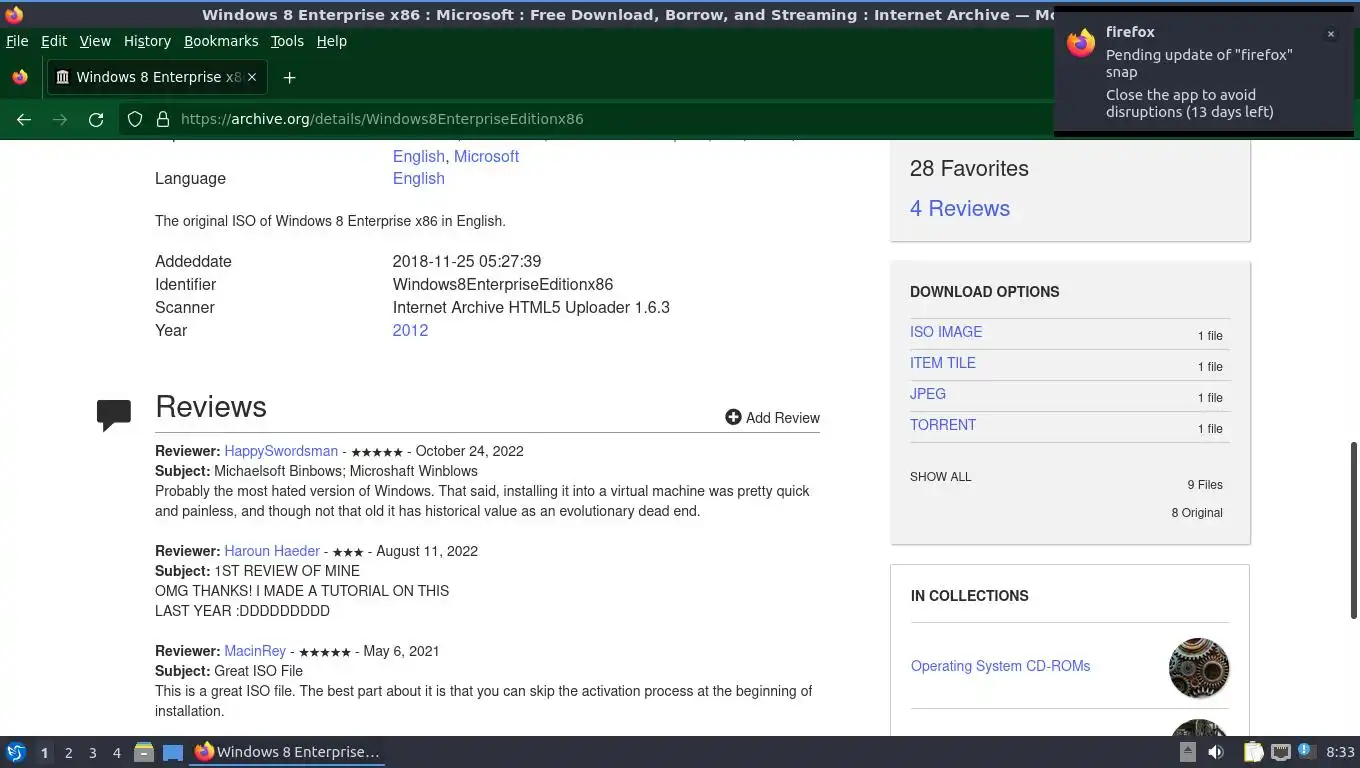Click the 8:33 clock in tray

pyautogui.click(x=1340, y=752)
